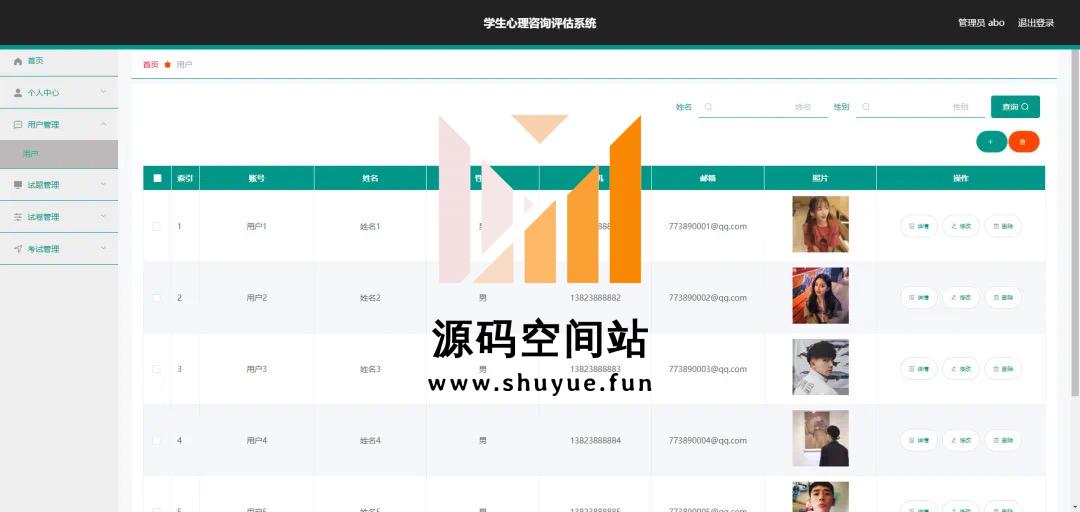1080x512 pixels.
Task: Click the 性别 search input field
Action: coord(920,107)
